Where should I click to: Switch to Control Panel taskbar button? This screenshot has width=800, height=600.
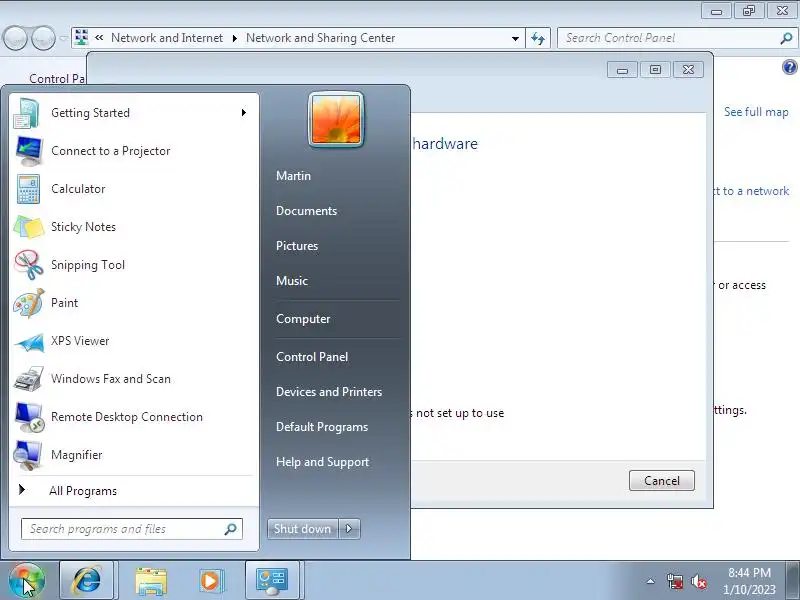(x=272, y=581)
